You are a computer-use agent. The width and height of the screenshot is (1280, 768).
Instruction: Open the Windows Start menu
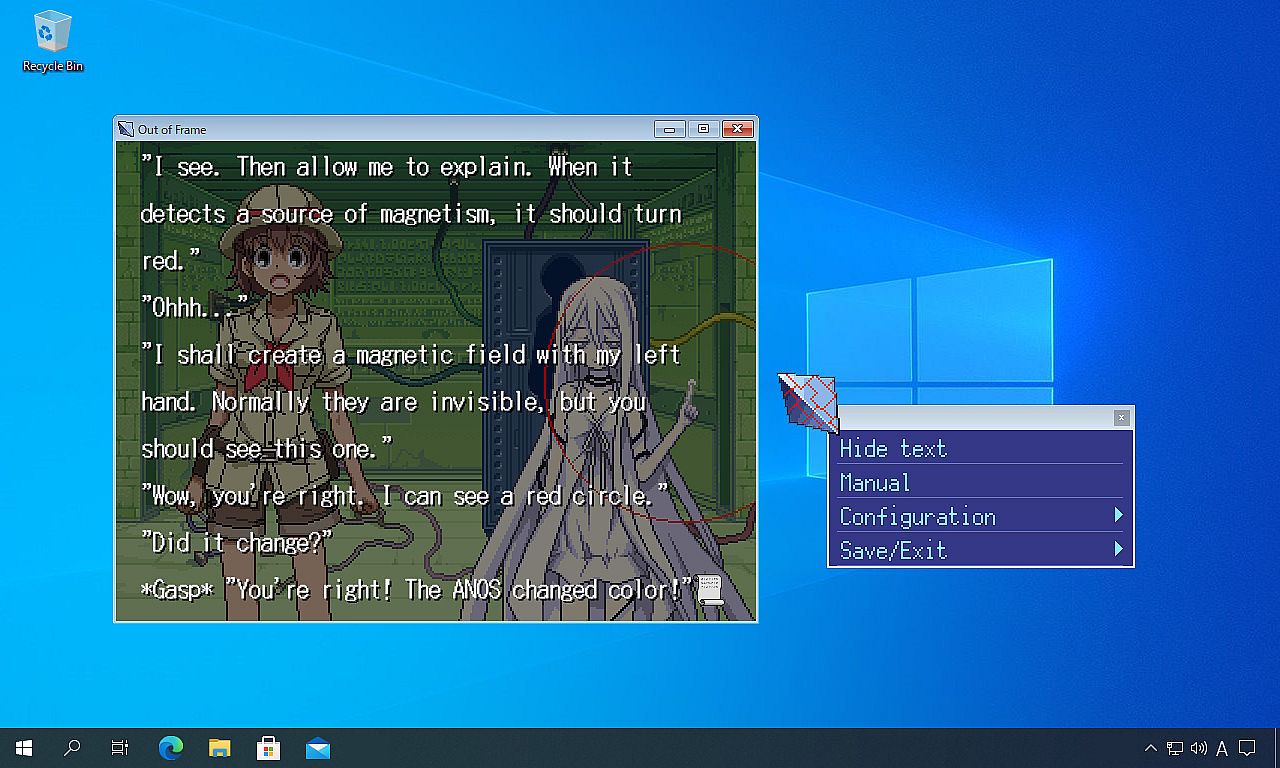click(24, 748)
